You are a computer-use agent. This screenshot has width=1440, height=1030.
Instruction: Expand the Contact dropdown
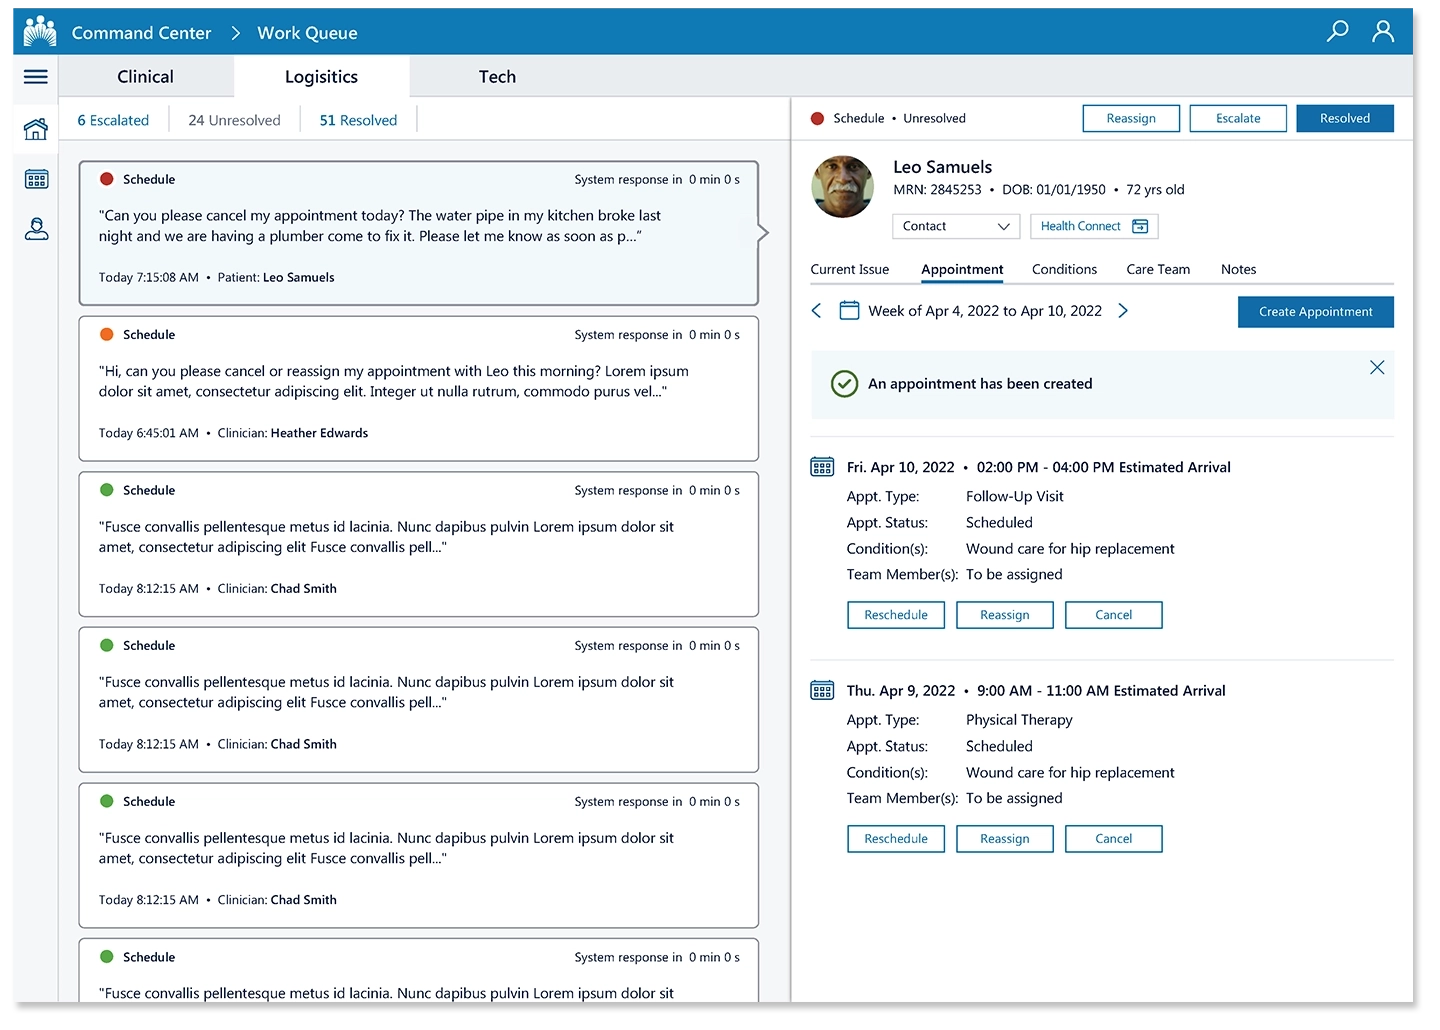955,226
